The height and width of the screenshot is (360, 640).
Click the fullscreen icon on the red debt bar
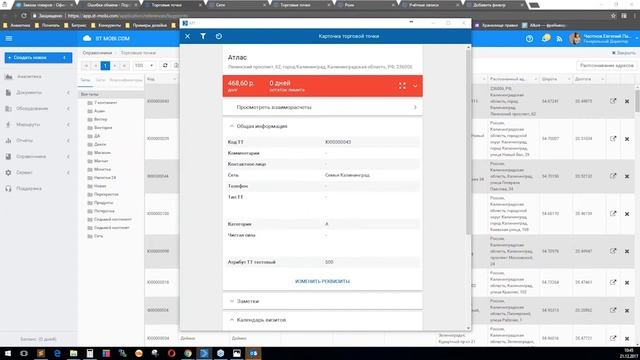pos(402,86)
